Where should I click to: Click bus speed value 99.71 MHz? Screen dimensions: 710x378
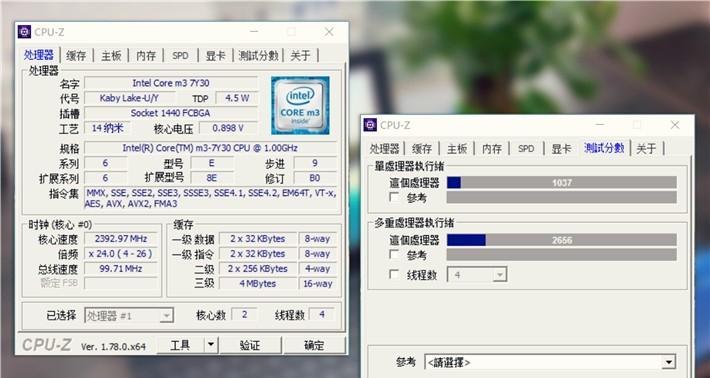pyautogui.click(x=121, y=268)
